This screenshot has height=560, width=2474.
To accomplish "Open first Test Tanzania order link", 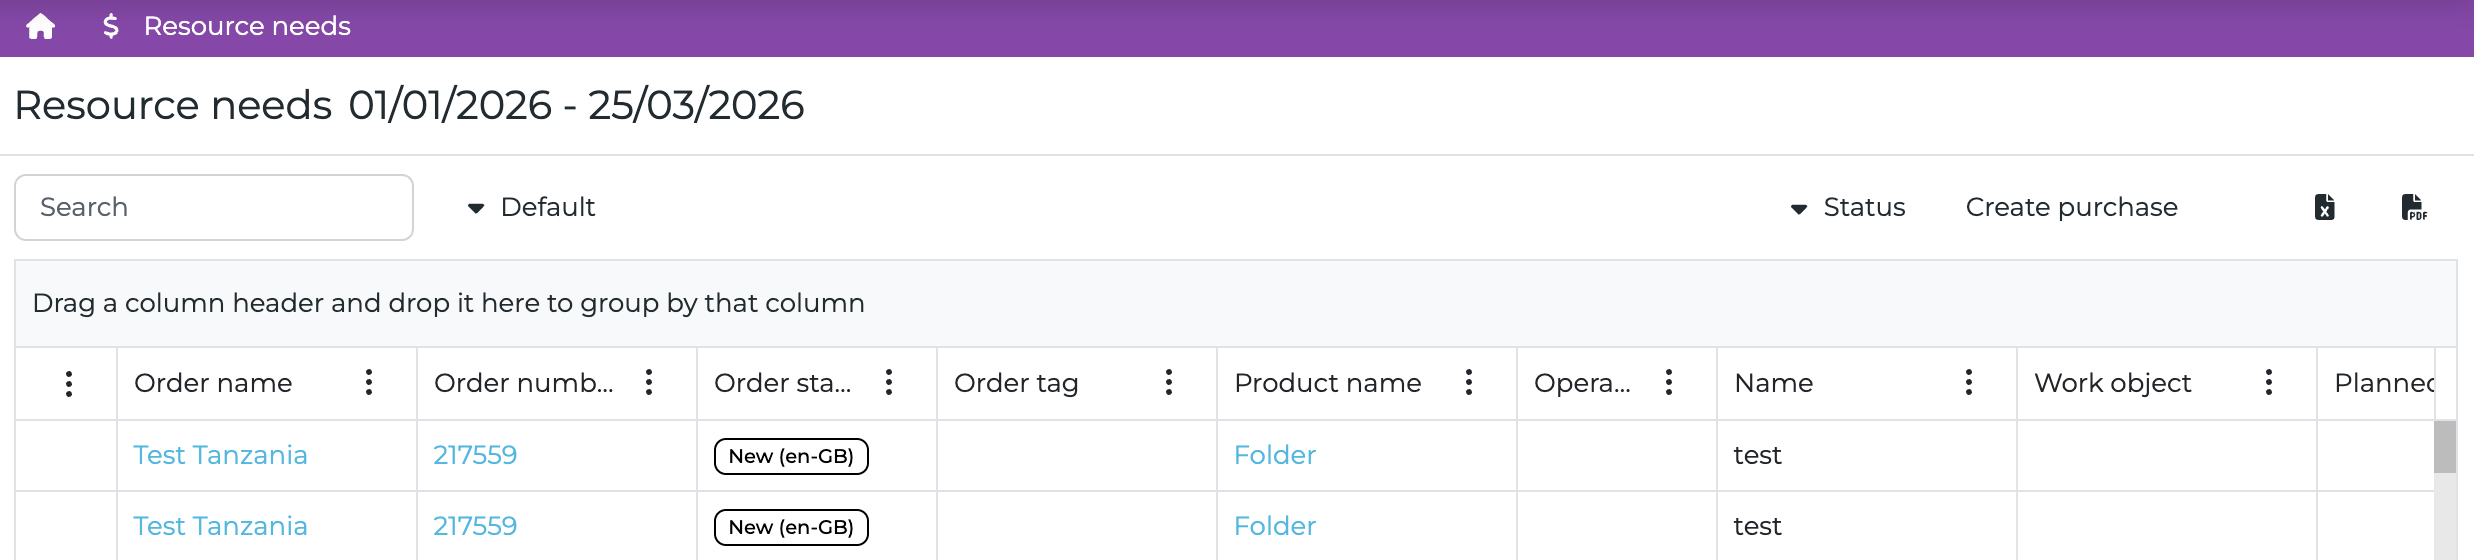I will [220, 455].
